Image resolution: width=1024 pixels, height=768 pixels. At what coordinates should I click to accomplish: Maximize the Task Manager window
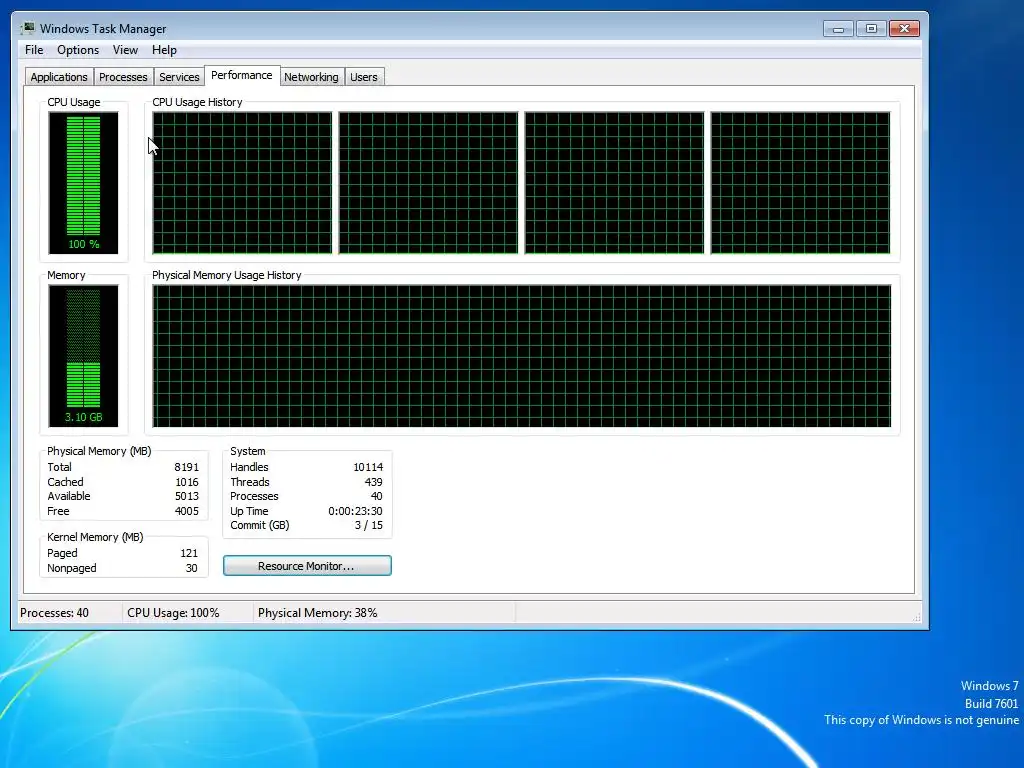(871, 29)
